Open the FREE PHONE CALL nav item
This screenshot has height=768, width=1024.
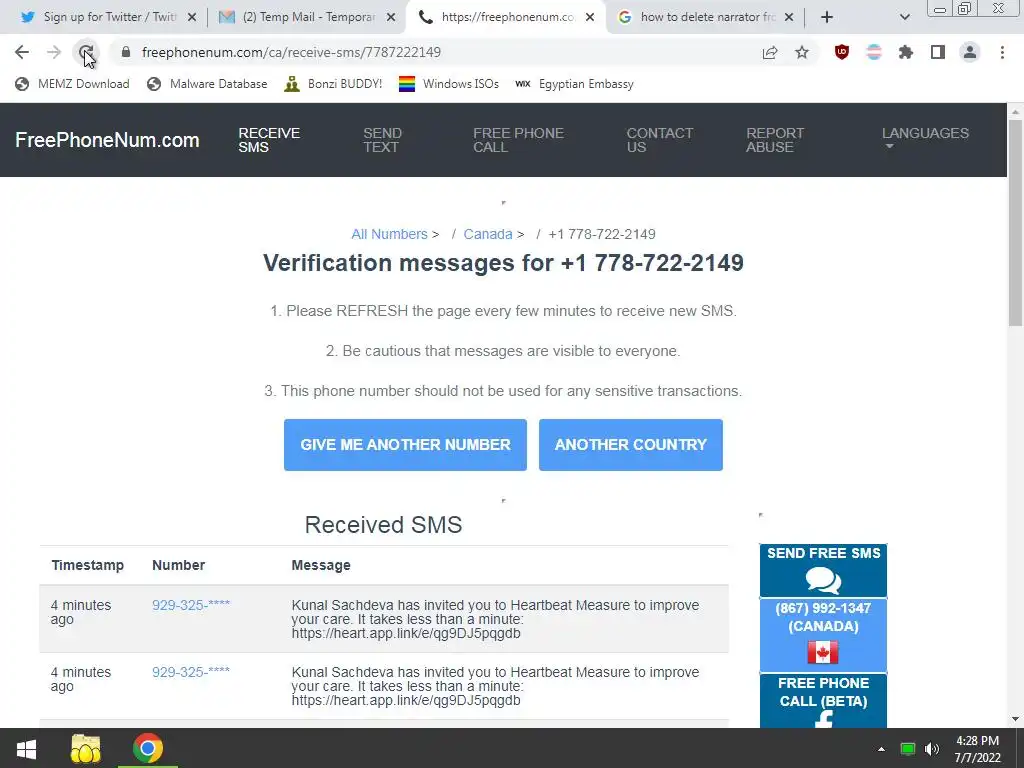[x=519, y=140]
